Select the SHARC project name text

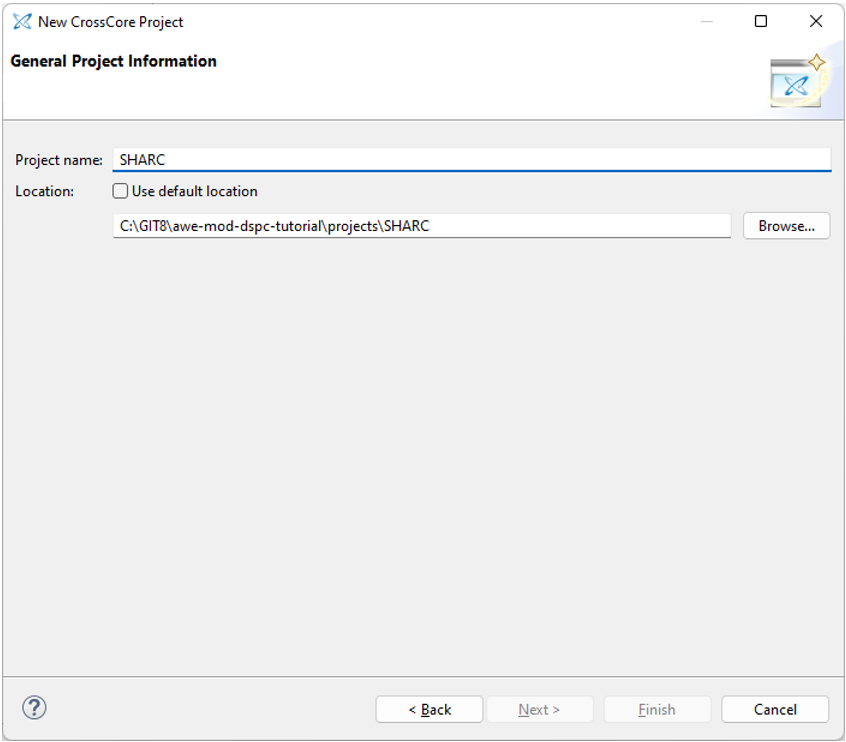tap(140, 157)
